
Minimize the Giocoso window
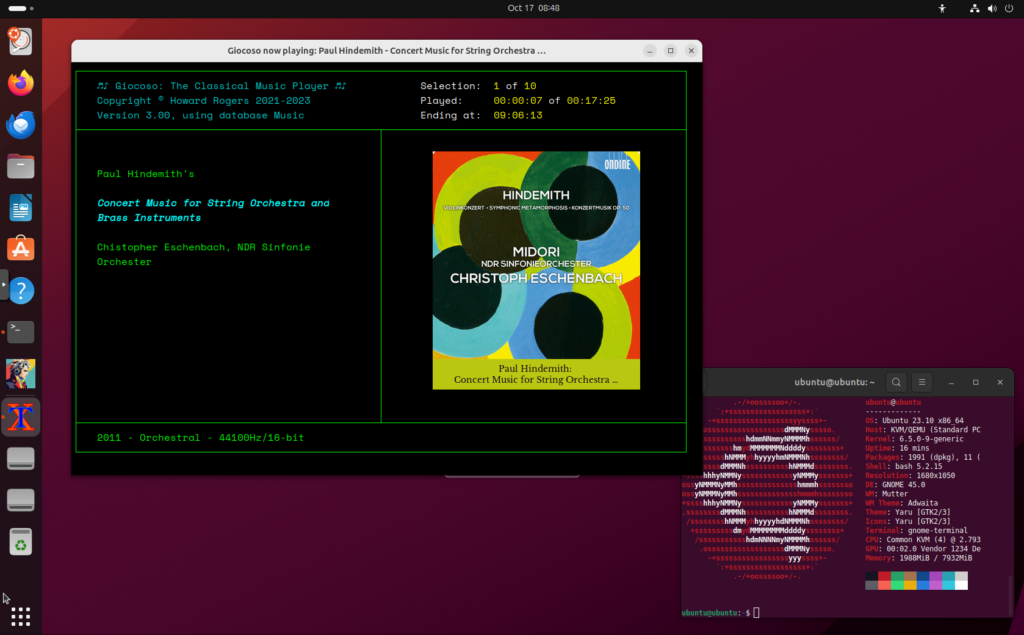tap(650, 51)
